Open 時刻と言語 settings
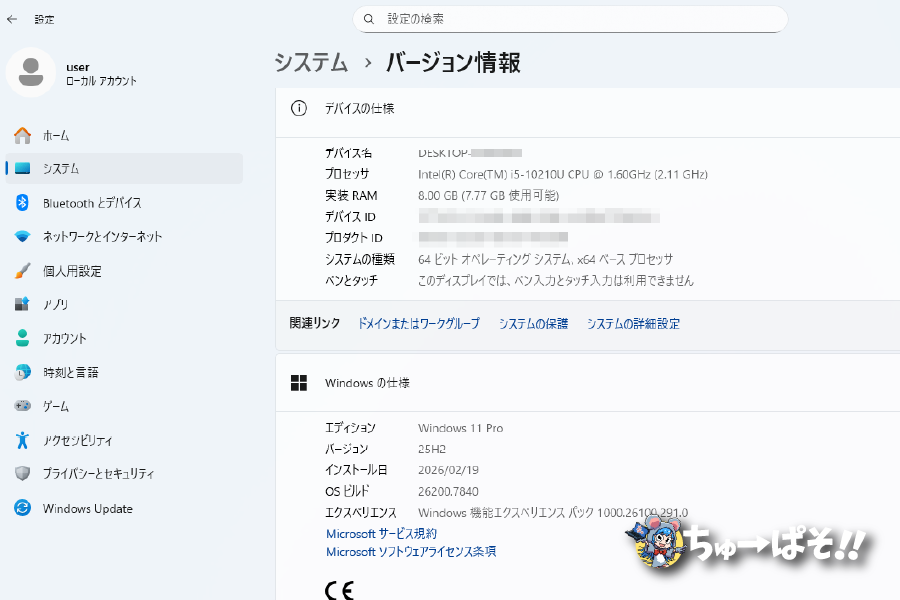 (x=124, y=372)
